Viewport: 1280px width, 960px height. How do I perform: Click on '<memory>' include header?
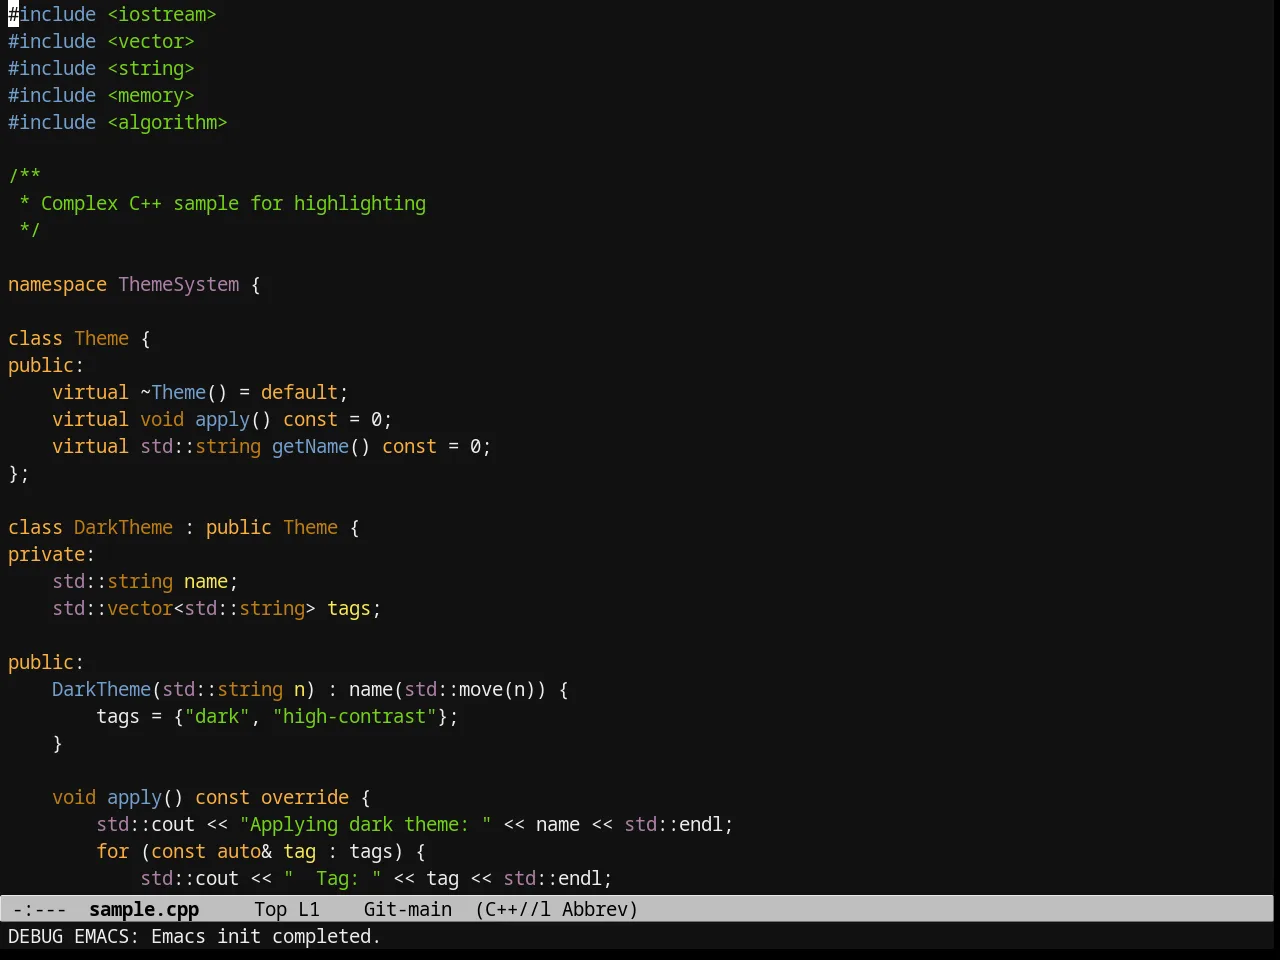(151, 95)
